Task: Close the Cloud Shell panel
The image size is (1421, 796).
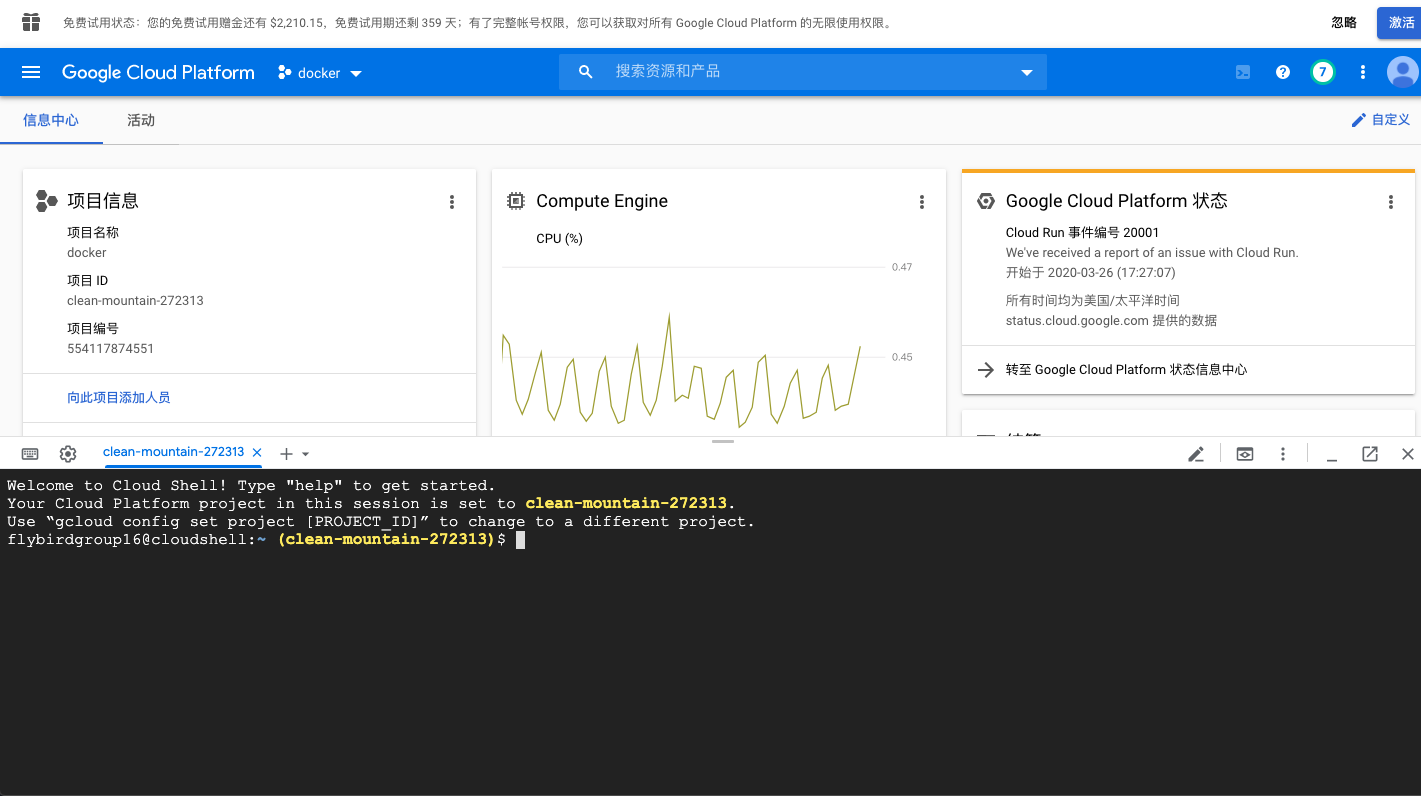Action: coord(1408,454)
